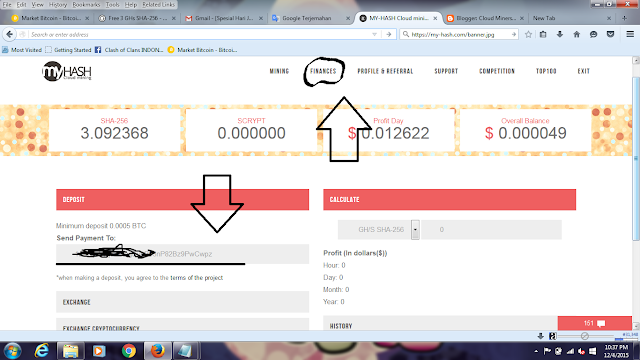Open the Hello chat bubble icon
Image resolution: width=640 pixels, height=360 pixels.
(593, 34)
